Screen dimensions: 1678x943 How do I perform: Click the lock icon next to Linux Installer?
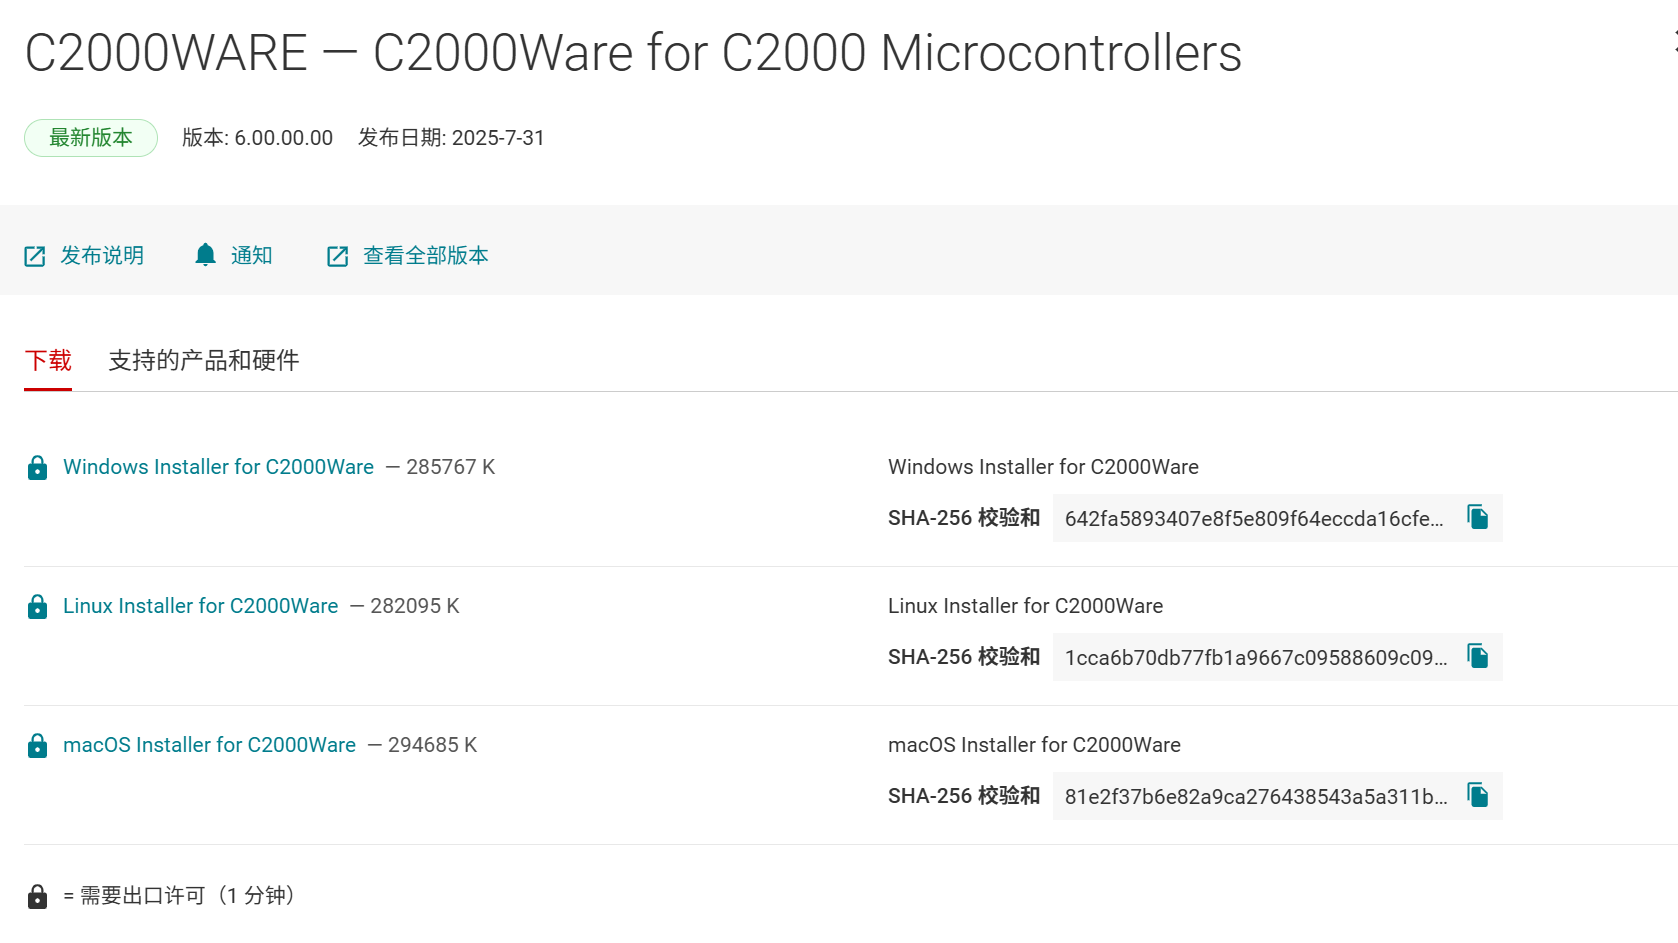click(38, 606)
